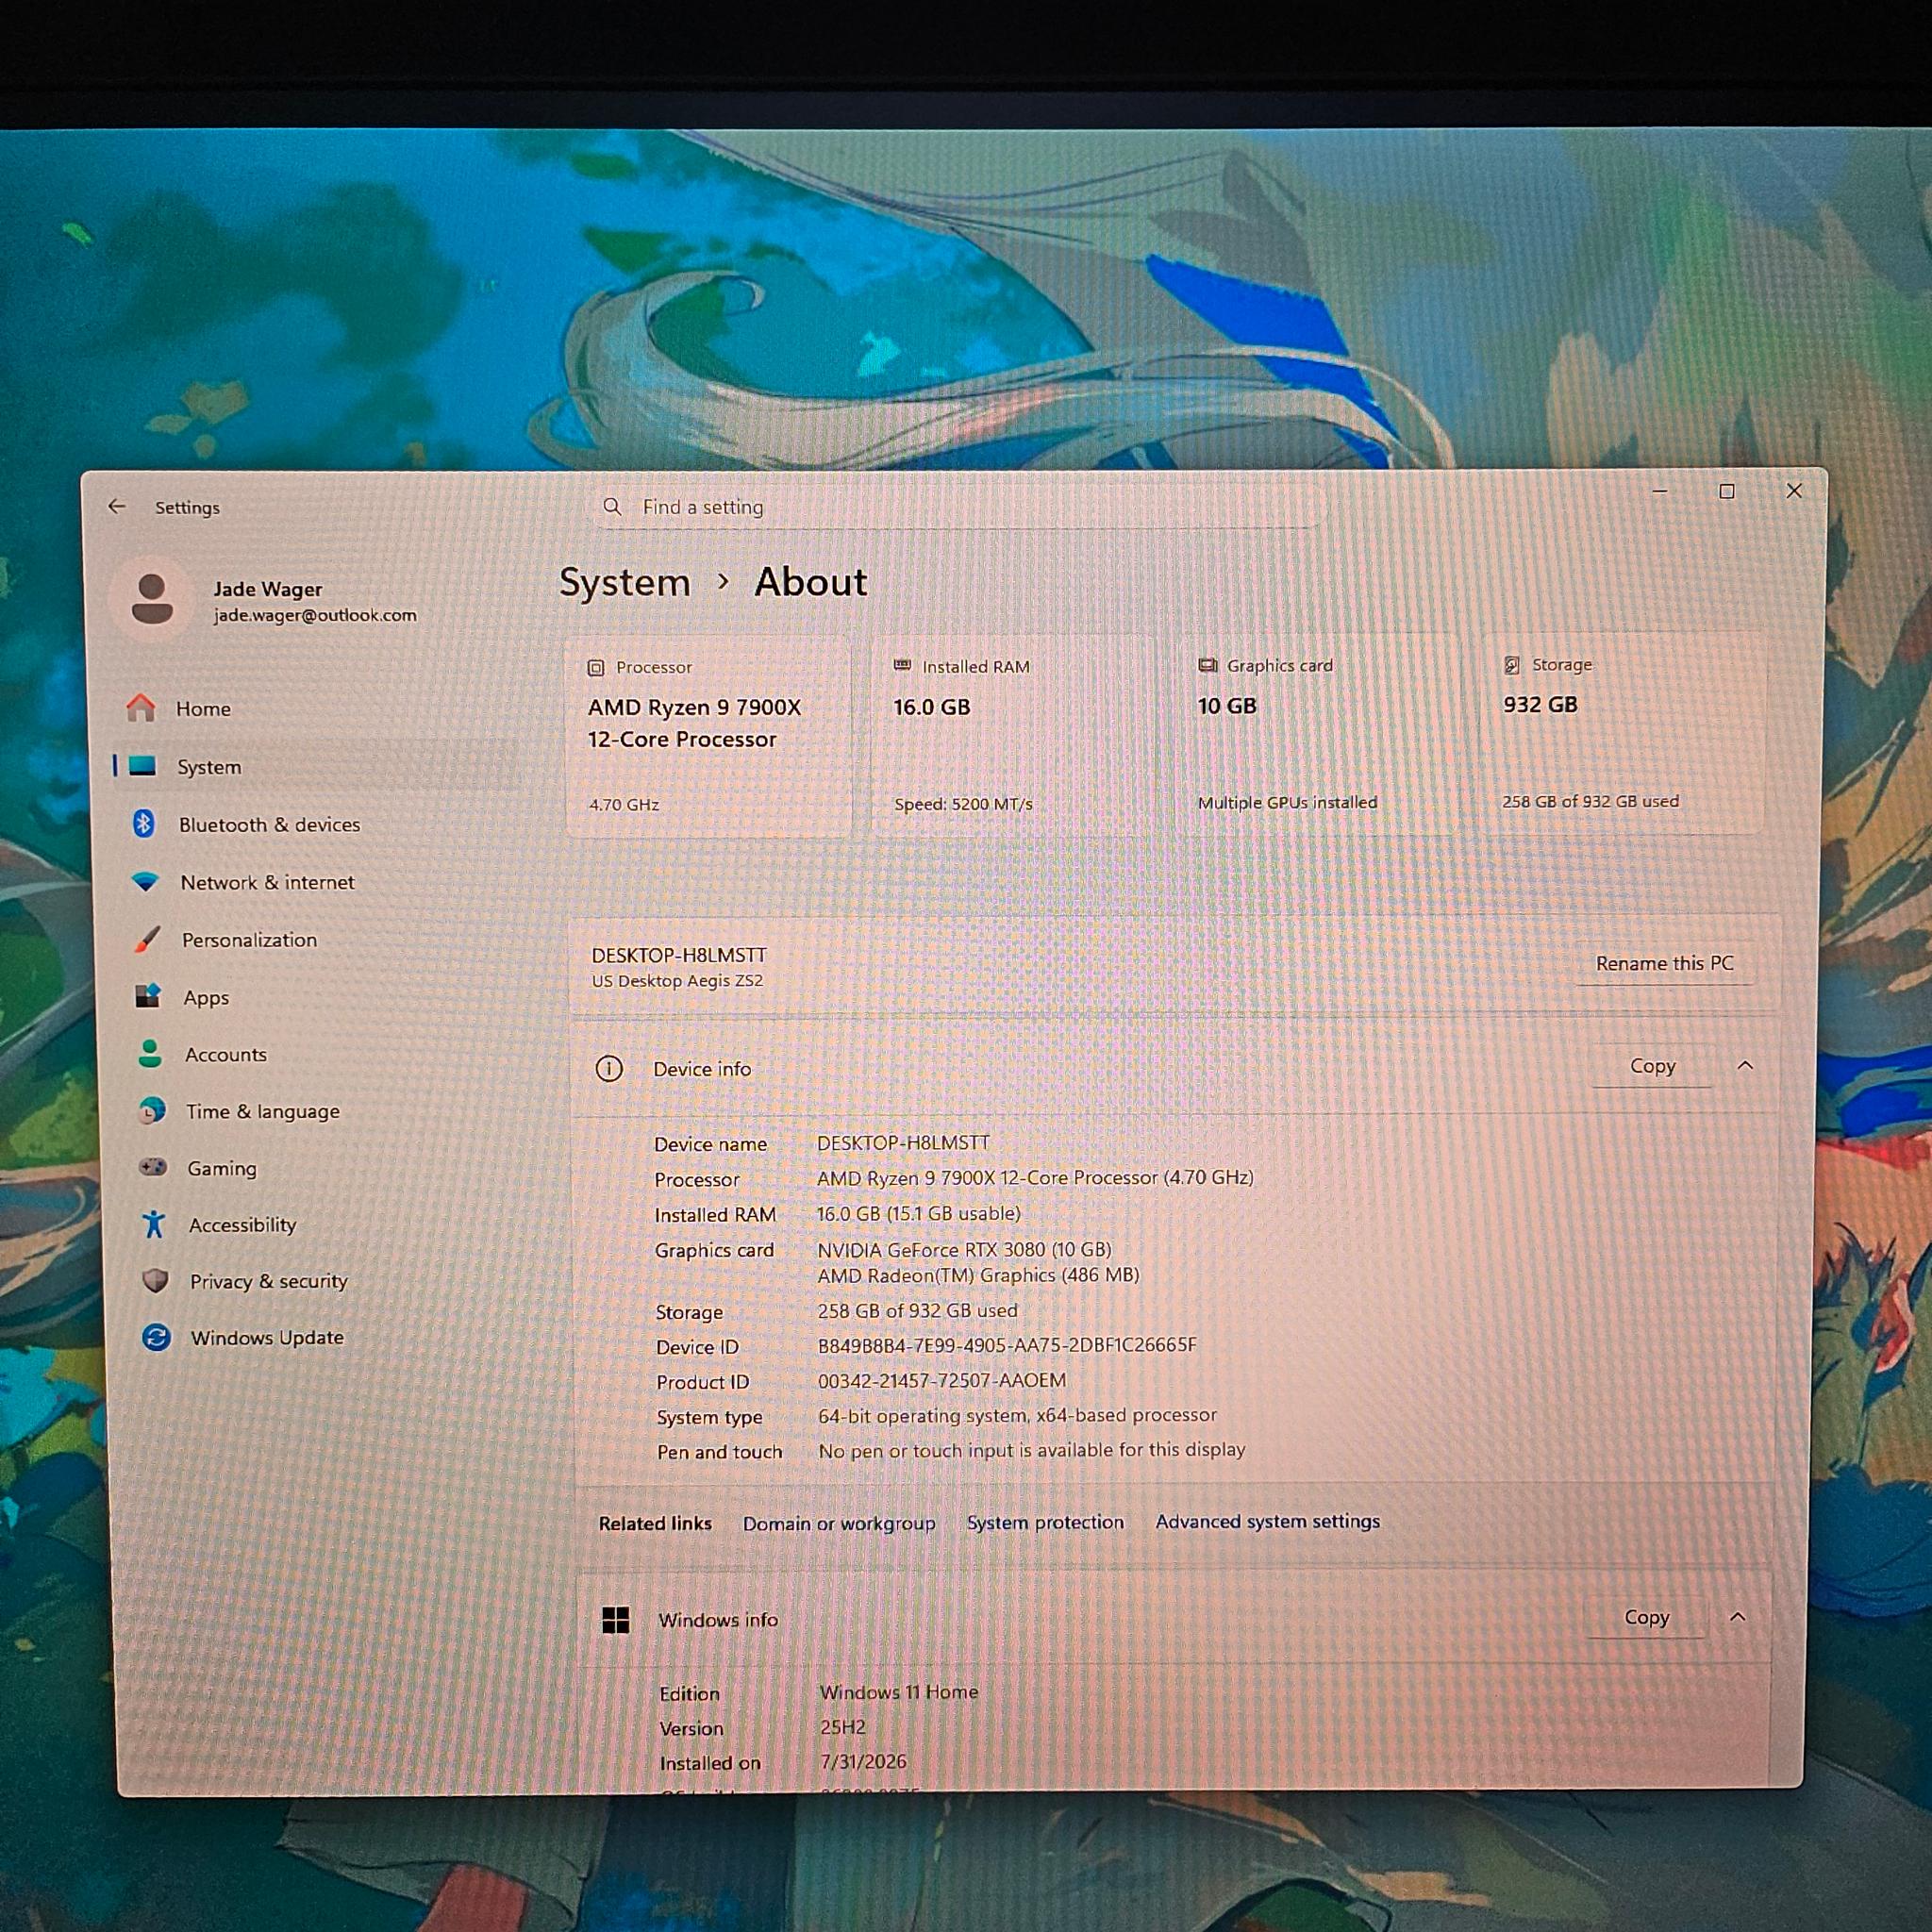
Task: Open Time & language settings
Action: click(x=326, y=1111)
